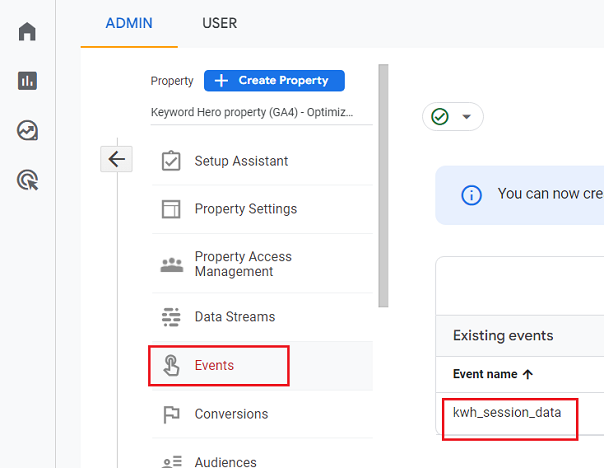Open Property Settings menu item
The height and width of the screenshot is (468, 604).
tap(262, 209)
